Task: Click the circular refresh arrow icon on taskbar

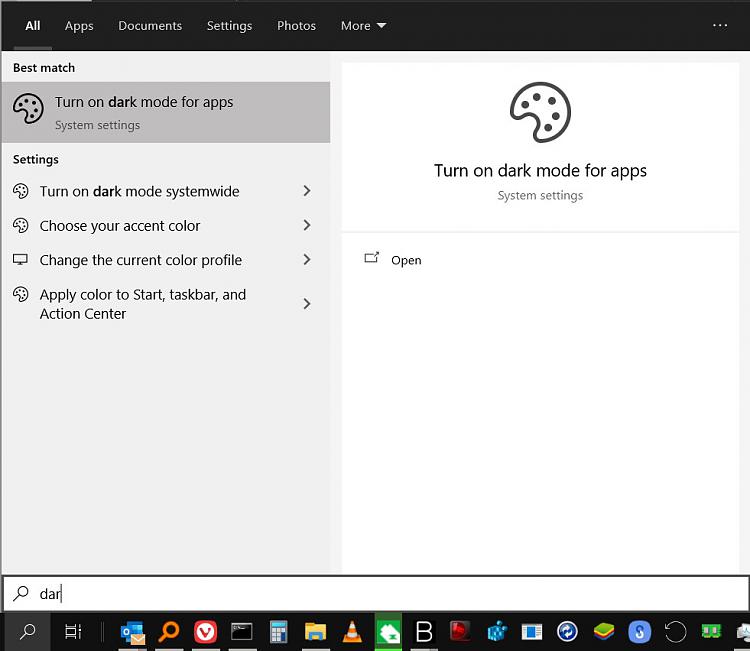Action: 676,632
